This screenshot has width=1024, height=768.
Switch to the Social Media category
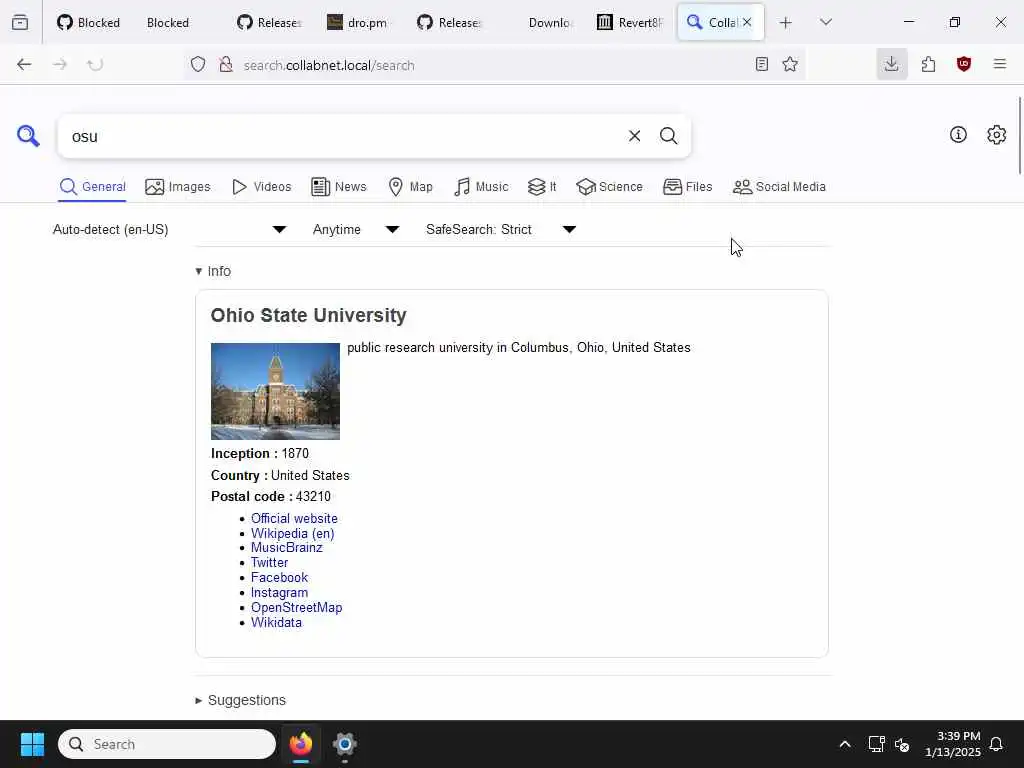click(x=779, y=187)
